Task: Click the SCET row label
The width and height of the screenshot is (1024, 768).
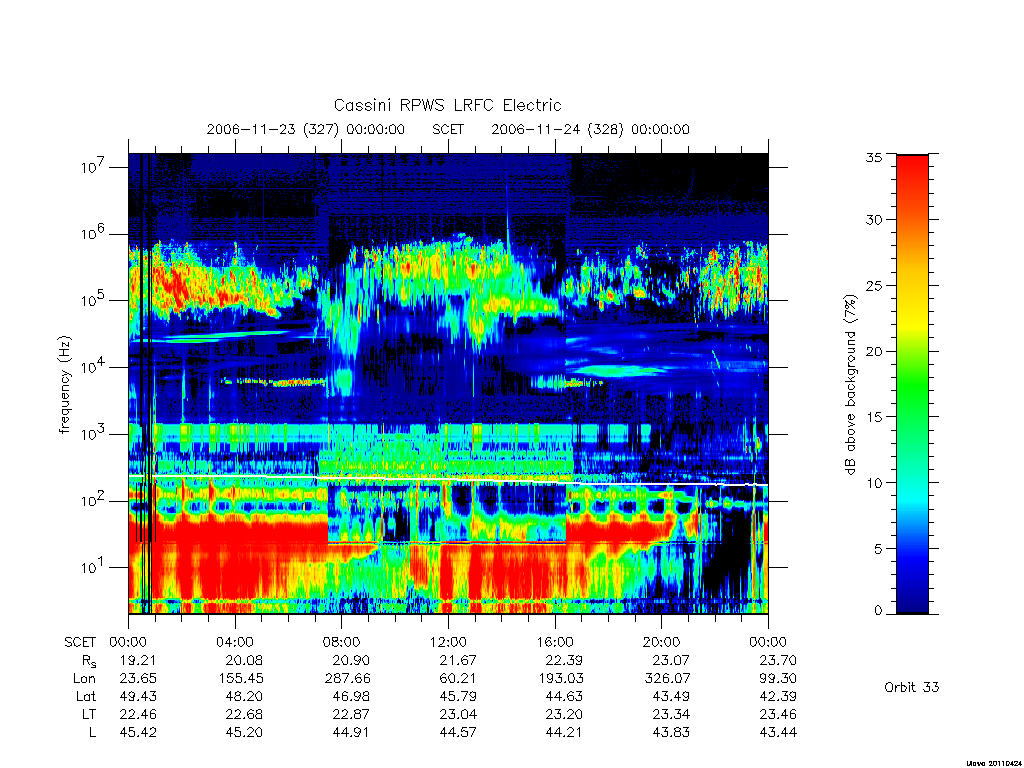Action: [x=80, y=642]
